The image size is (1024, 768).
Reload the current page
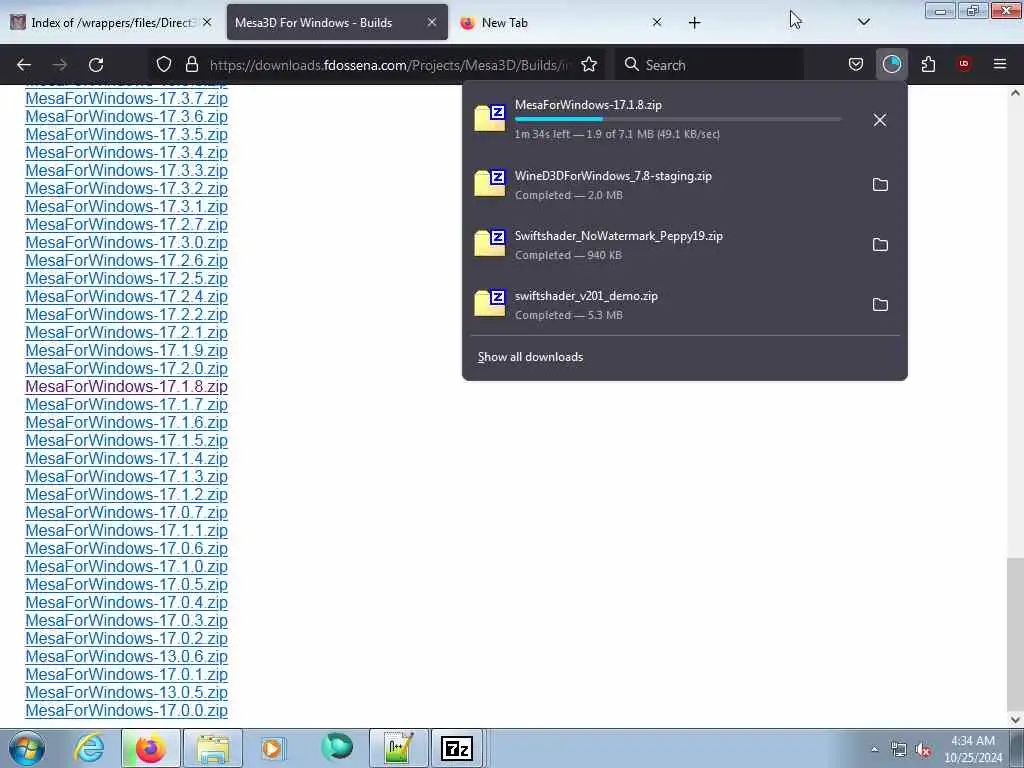(x=96, y=65)
